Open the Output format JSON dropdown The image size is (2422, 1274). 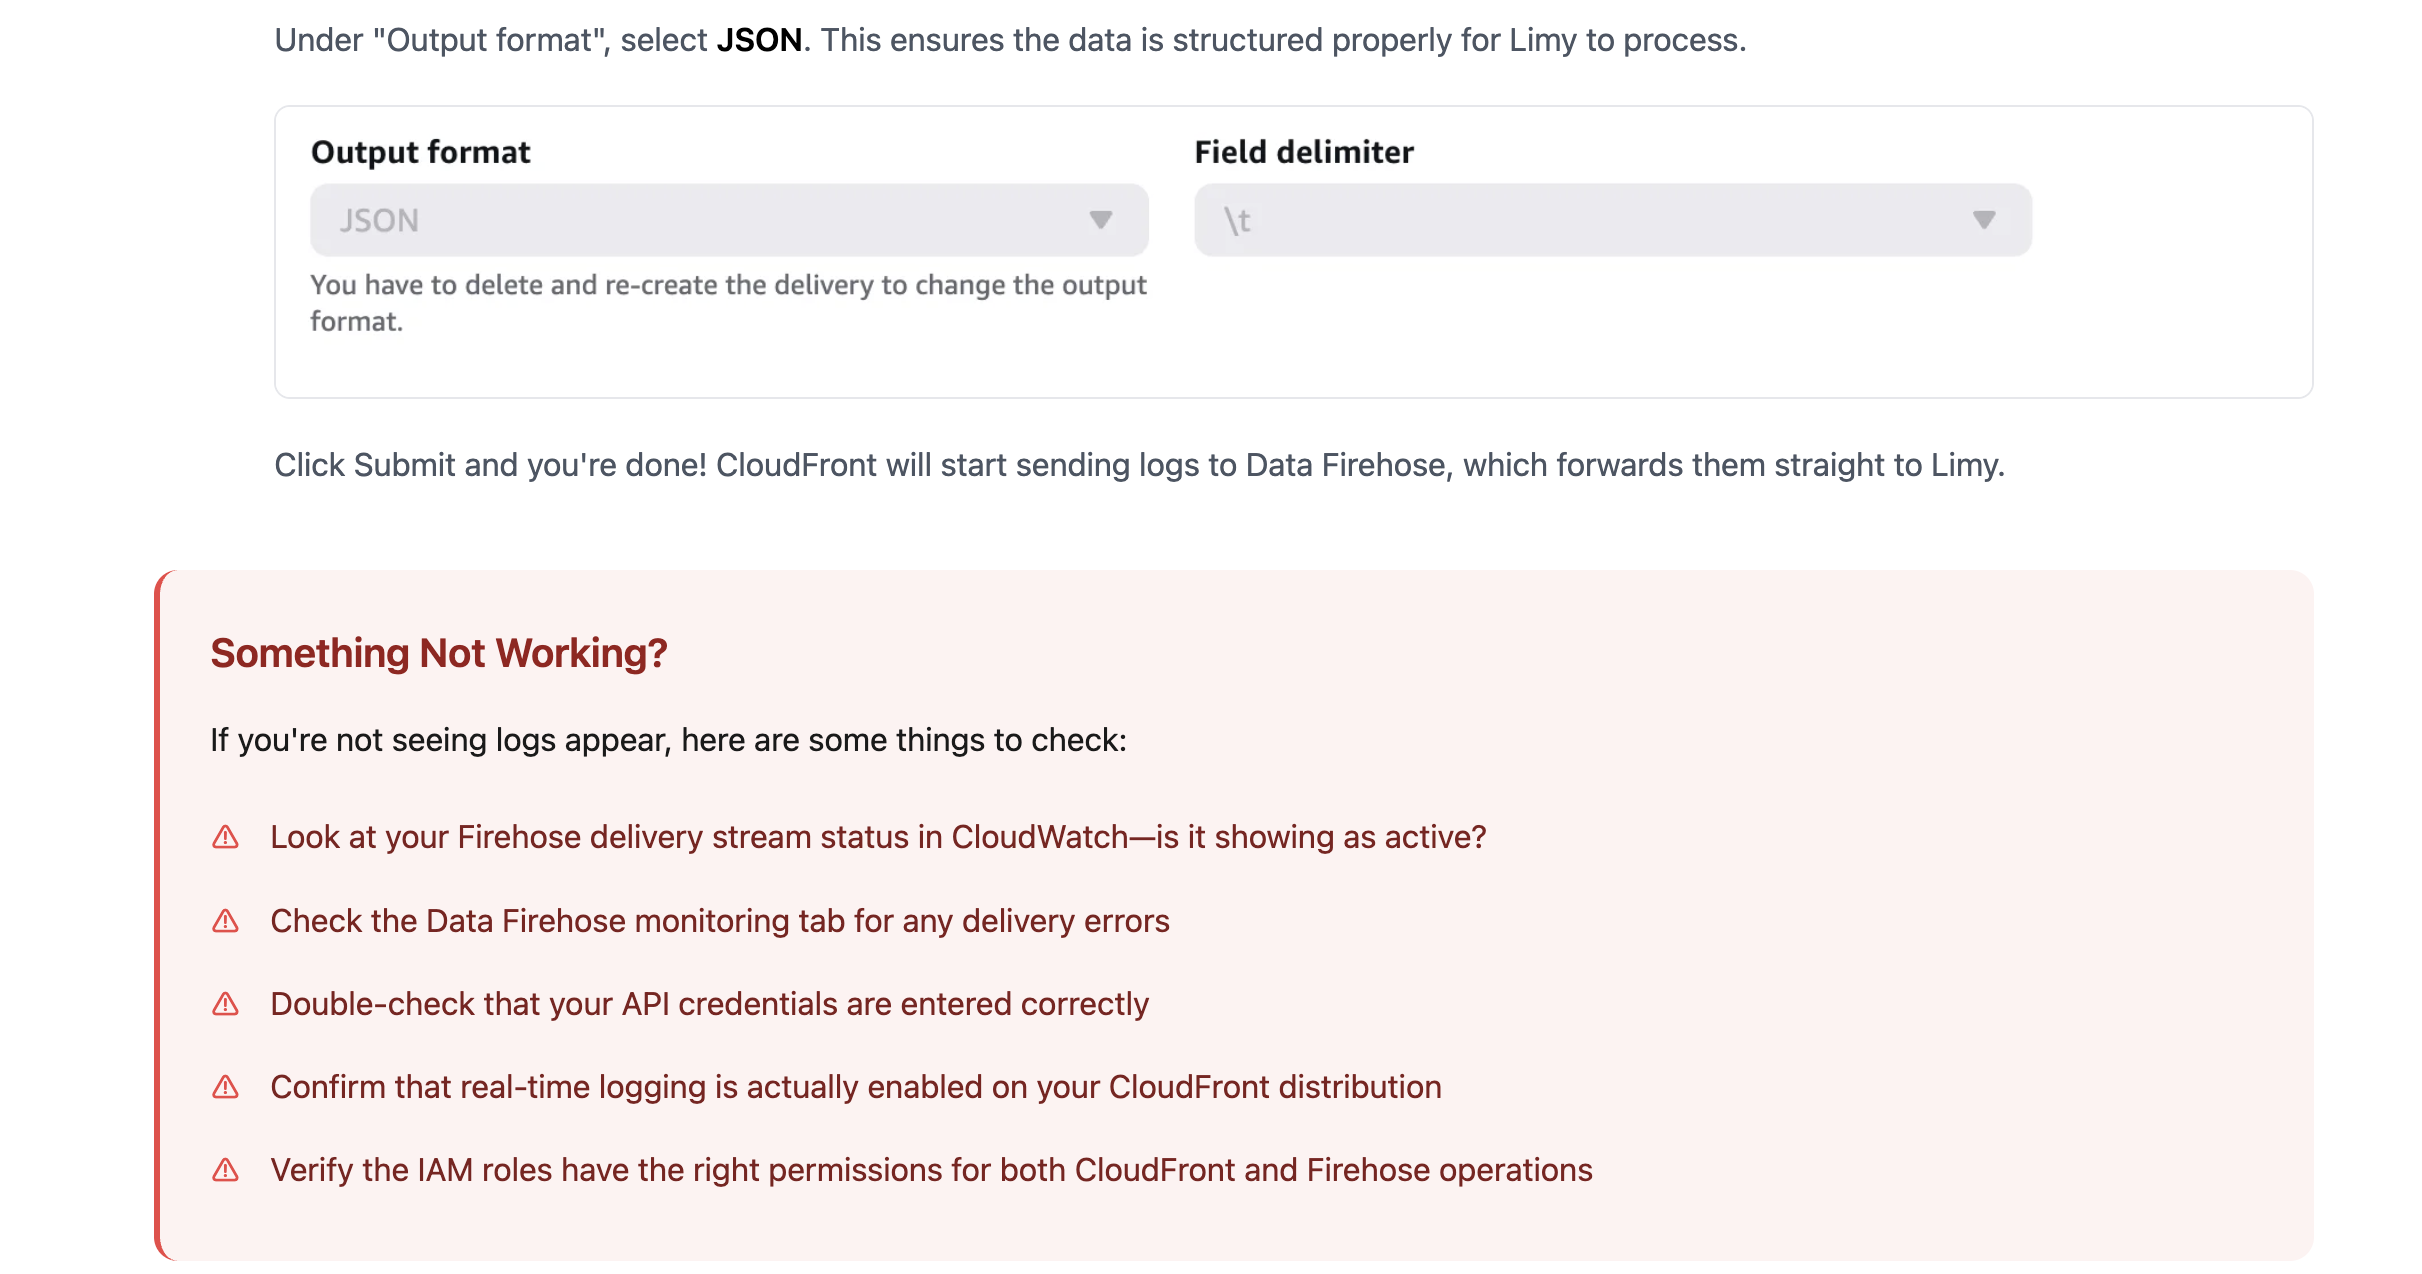click(728, 220)
